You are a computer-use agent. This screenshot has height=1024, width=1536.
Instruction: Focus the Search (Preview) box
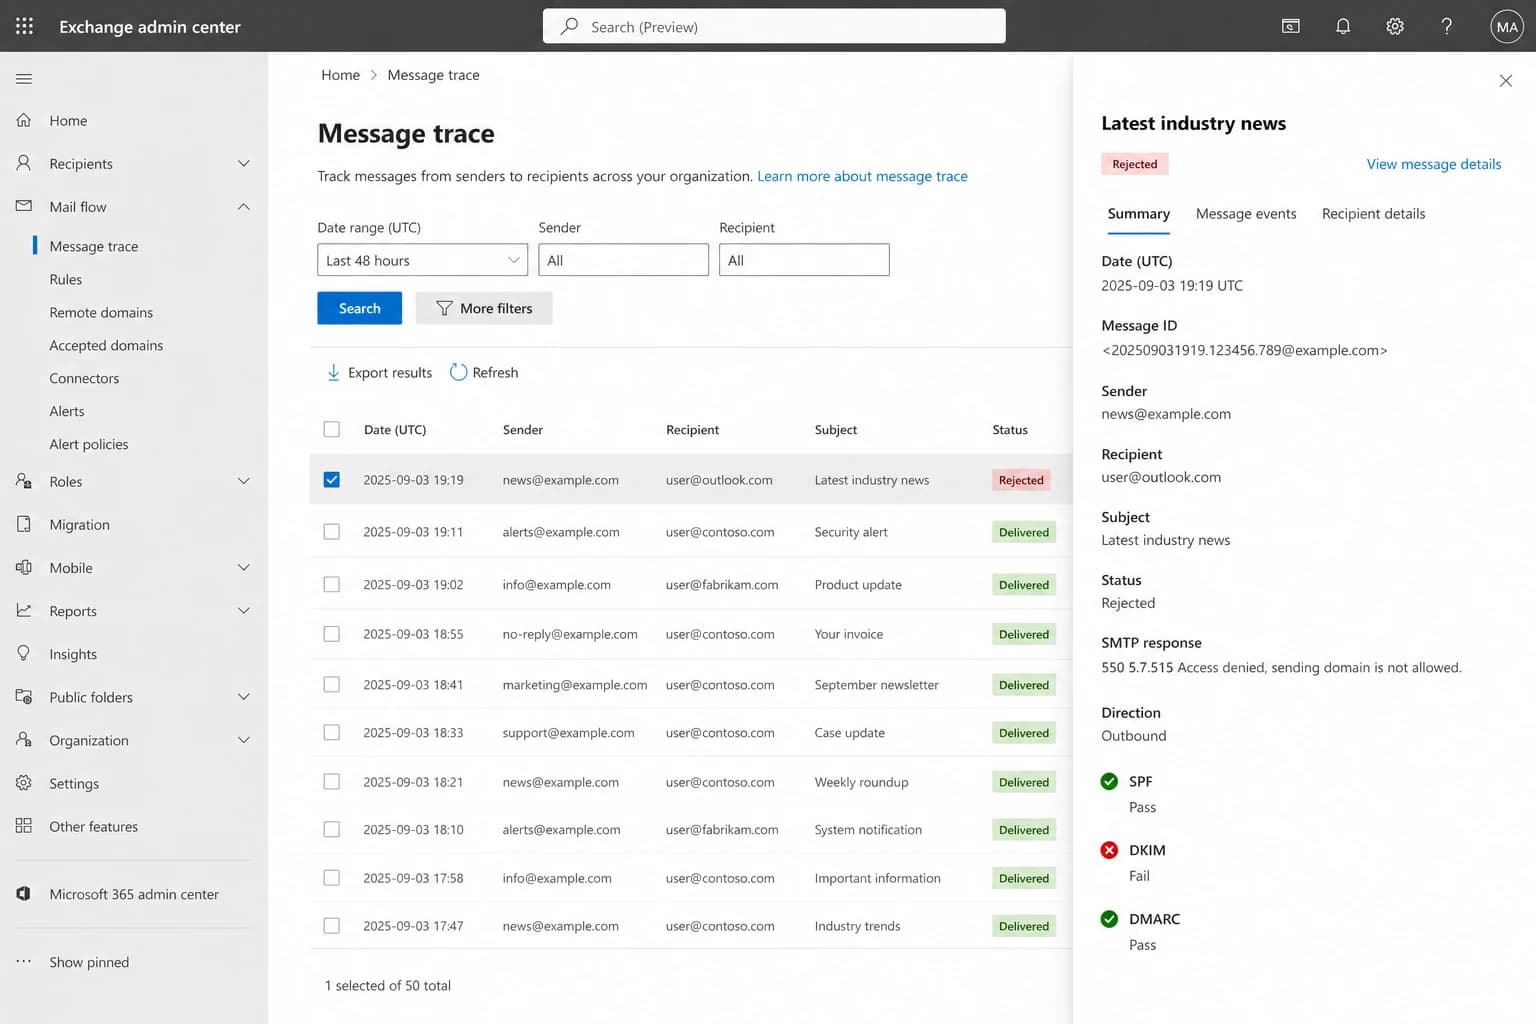pyautogui.click(x=774, y=26)
